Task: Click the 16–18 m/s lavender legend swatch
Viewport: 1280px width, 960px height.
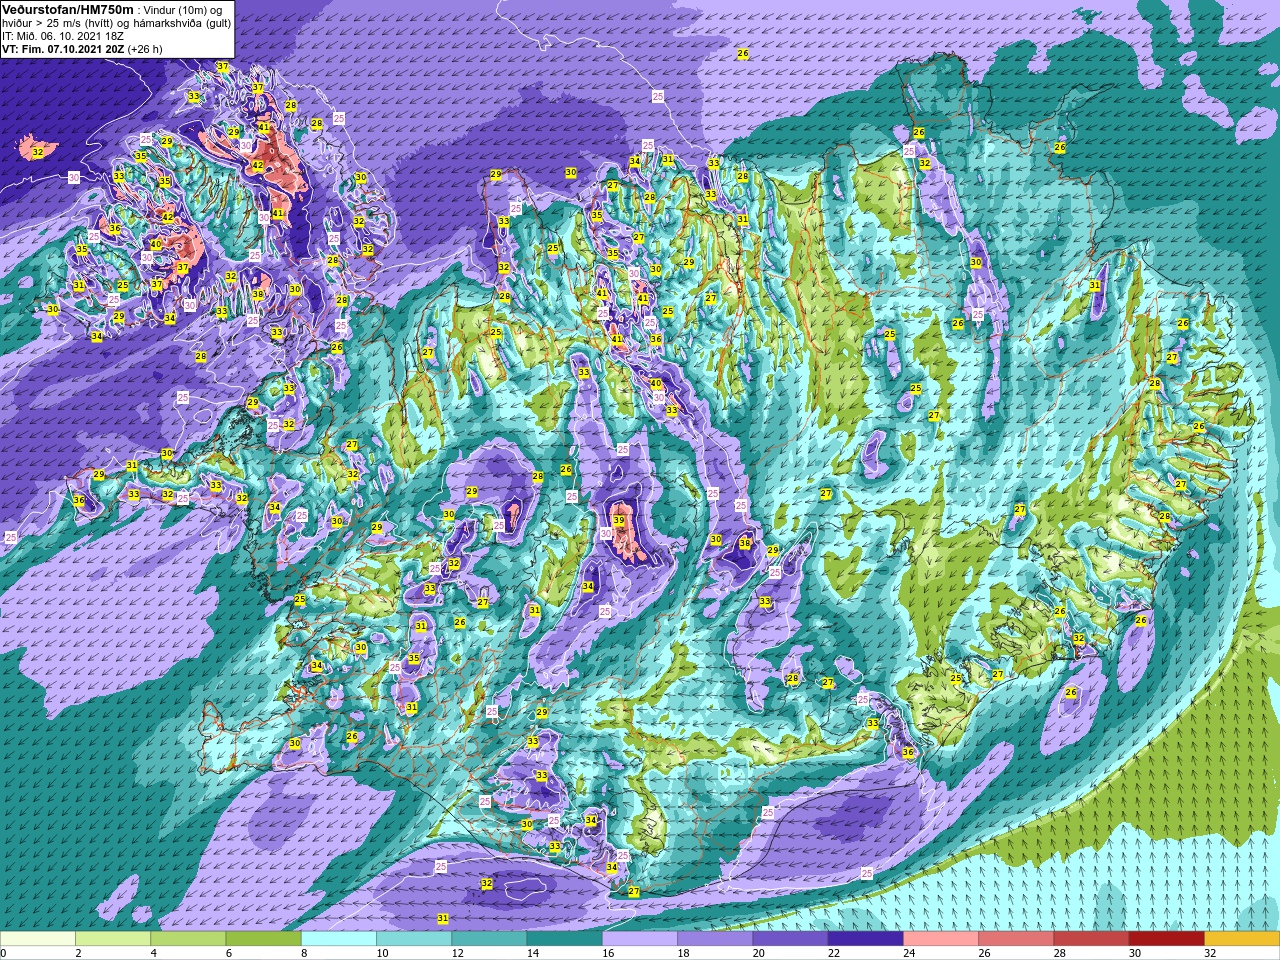Action: (640, 939)
